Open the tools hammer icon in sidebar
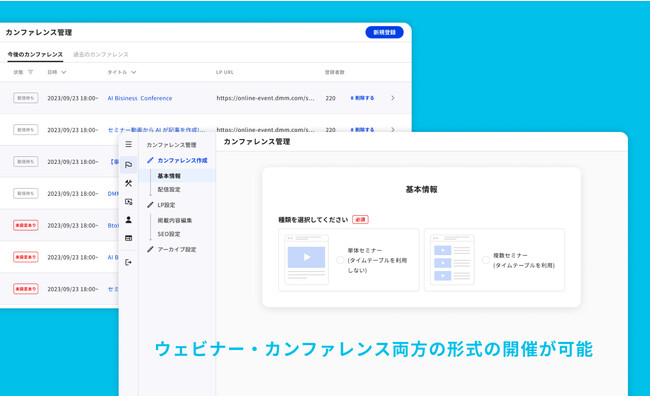Screen dimensions: 650x396 click(129, 183)
